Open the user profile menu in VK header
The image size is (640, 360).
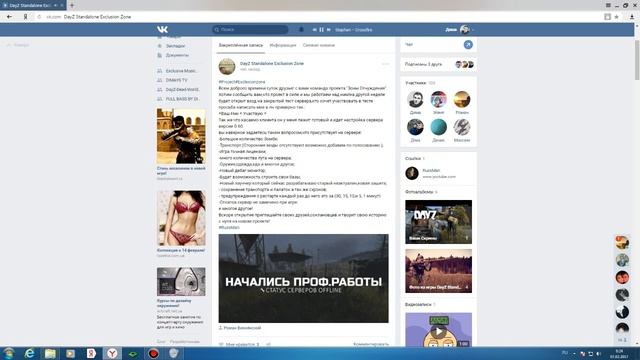pyautogui.click(x=460, y=29)
